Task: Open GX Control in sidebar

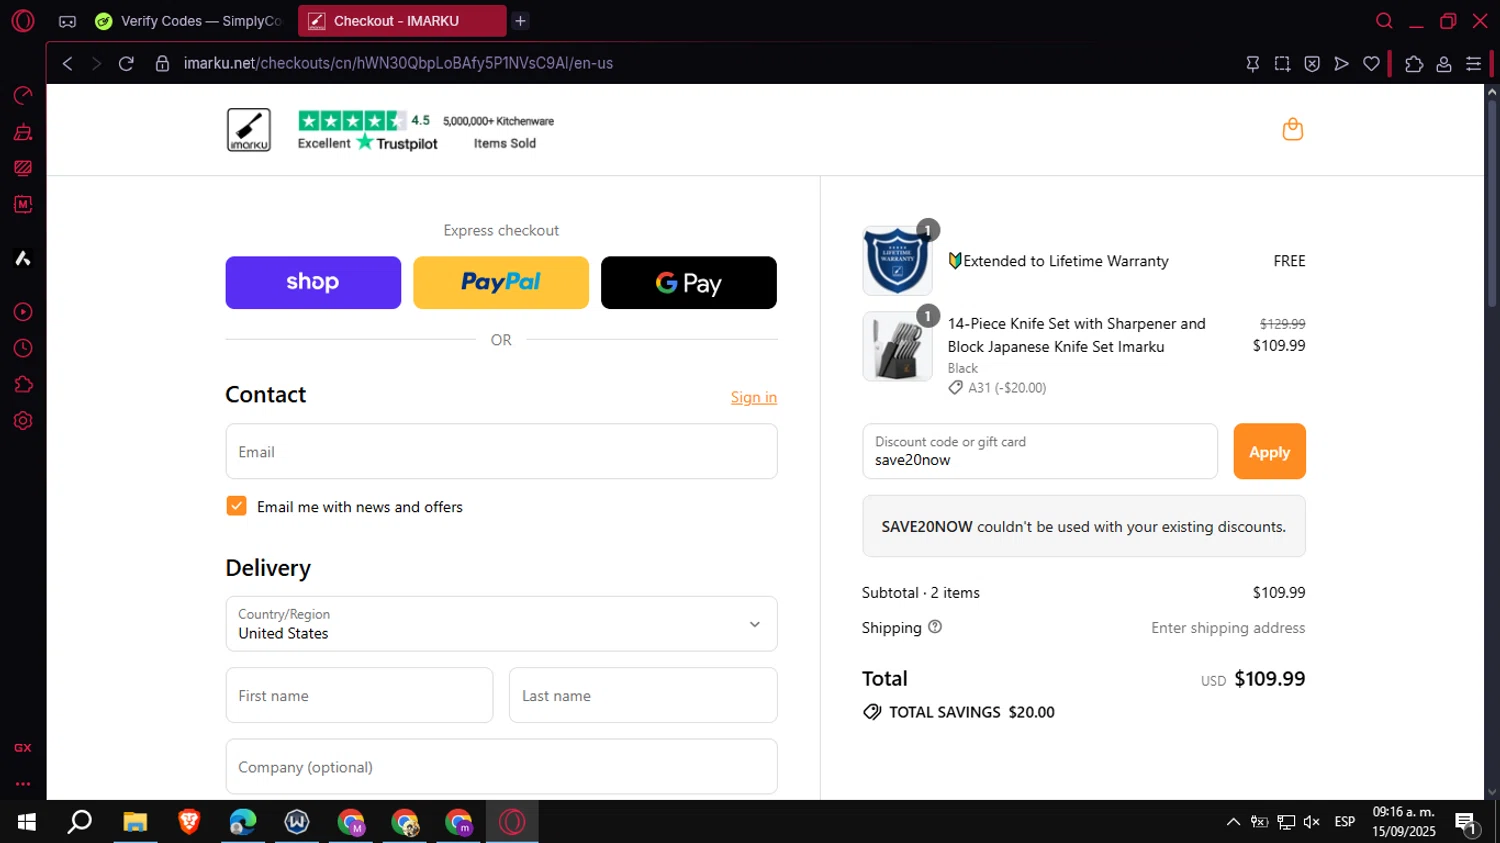Action: tap(23, 95)
